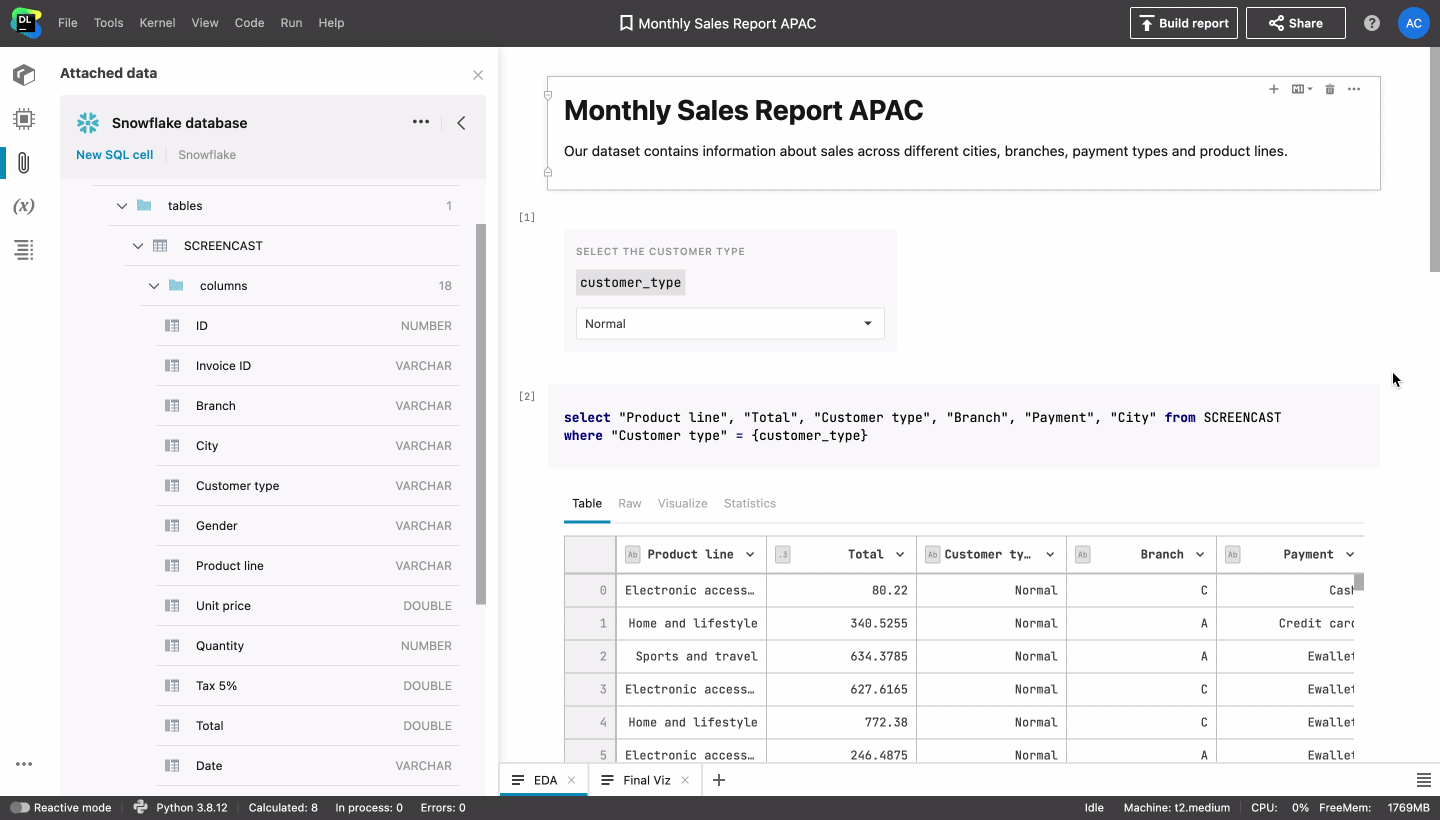Screen dimensions: 1440x820
Task: Open the attached data paperclip icon
Action: coord(24,163)
